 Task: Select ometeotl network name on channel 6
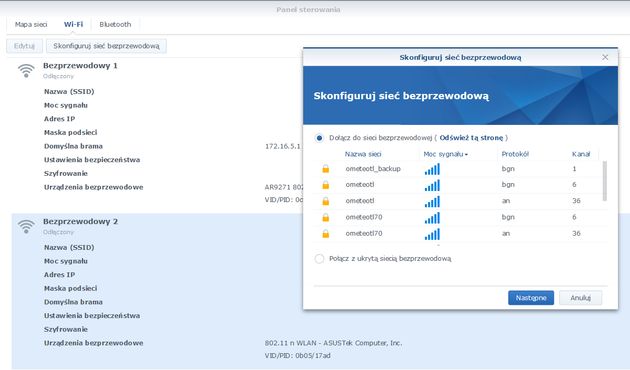click(360, 185)
